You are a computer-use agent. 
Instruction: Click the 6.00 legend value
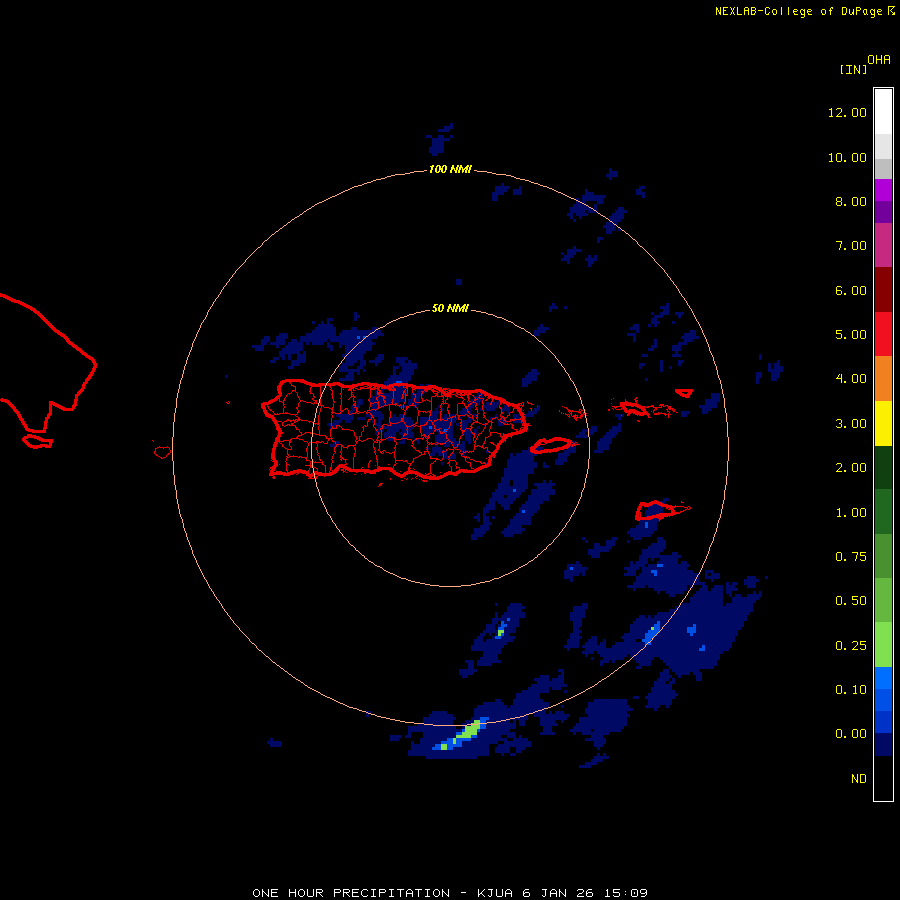click(851, 290)
